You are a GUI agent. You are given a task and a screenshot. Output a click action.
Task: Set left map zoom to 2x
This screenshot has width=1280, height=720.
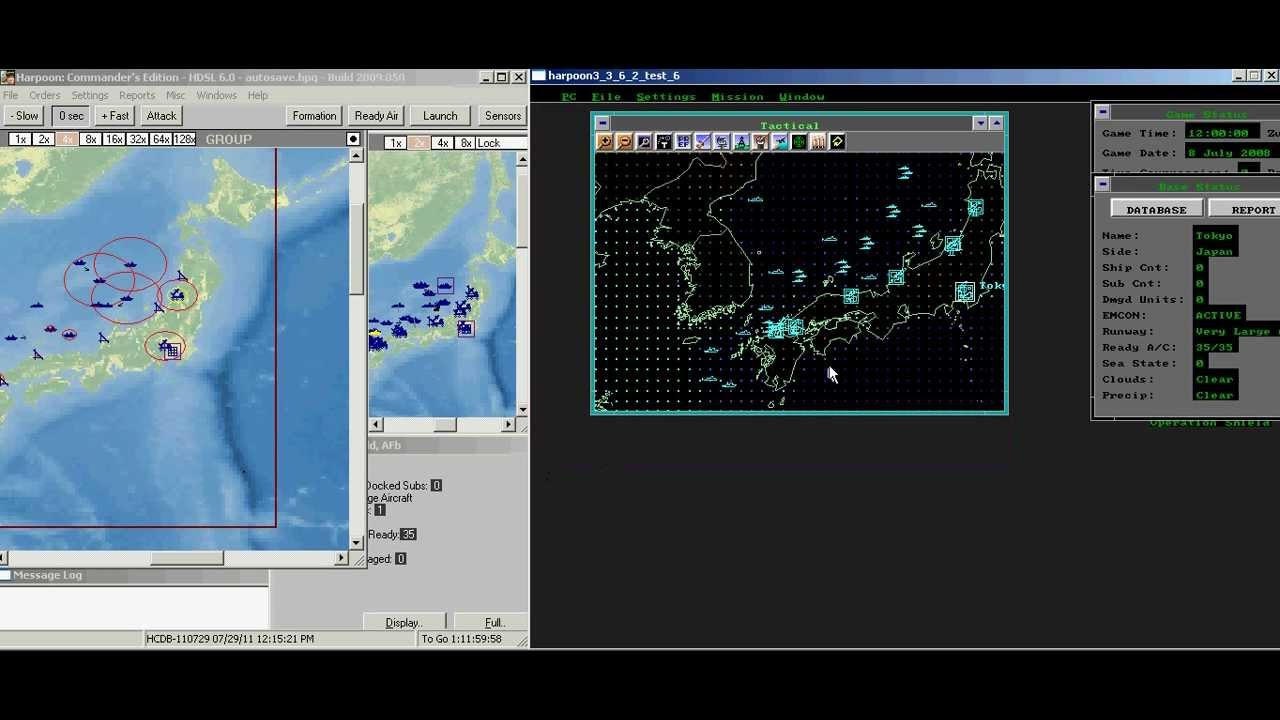pos(44,139)
